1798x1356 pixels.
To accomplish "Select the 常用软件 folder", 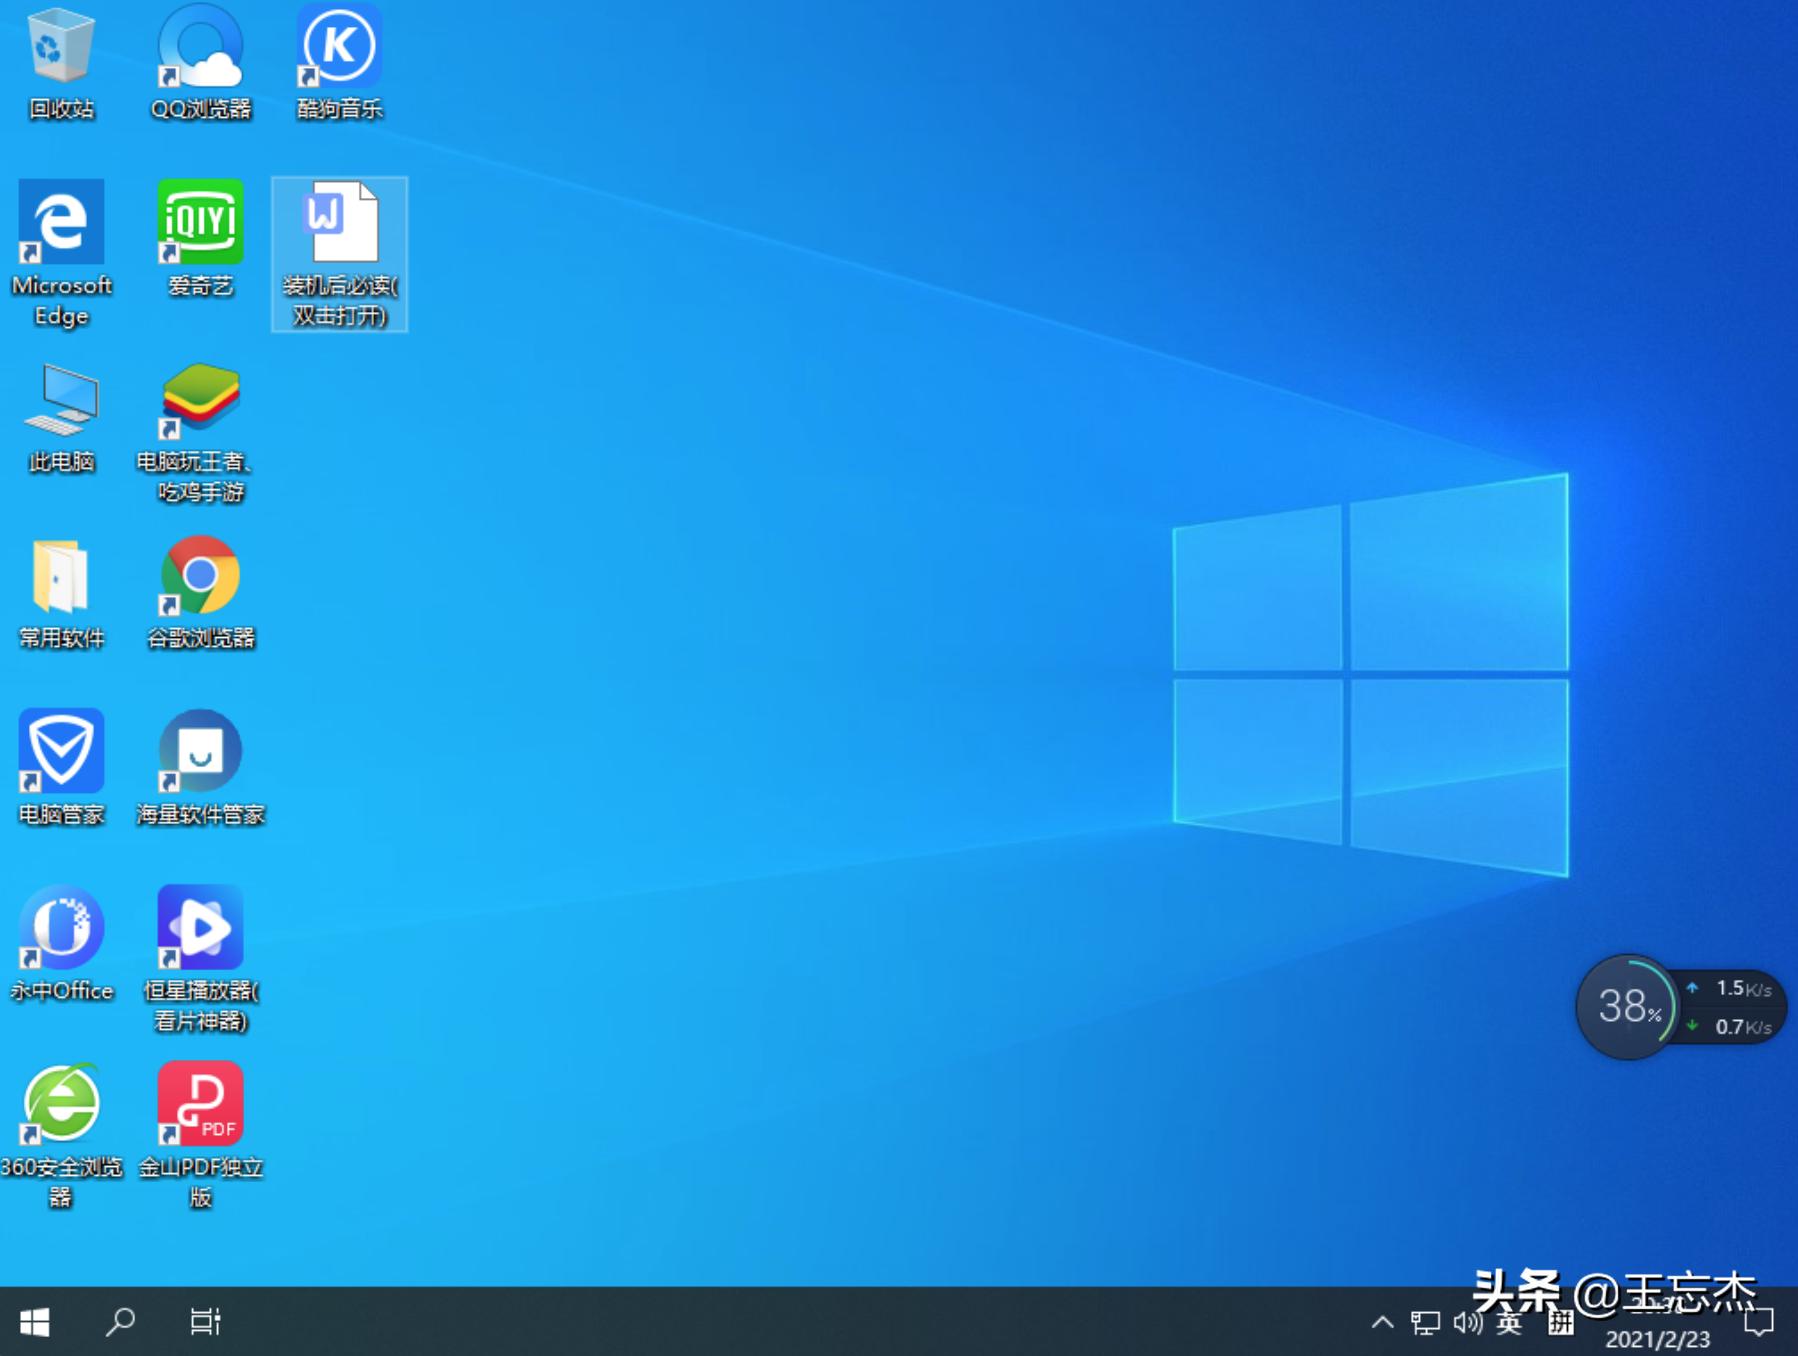I will [x=61, y=576].
